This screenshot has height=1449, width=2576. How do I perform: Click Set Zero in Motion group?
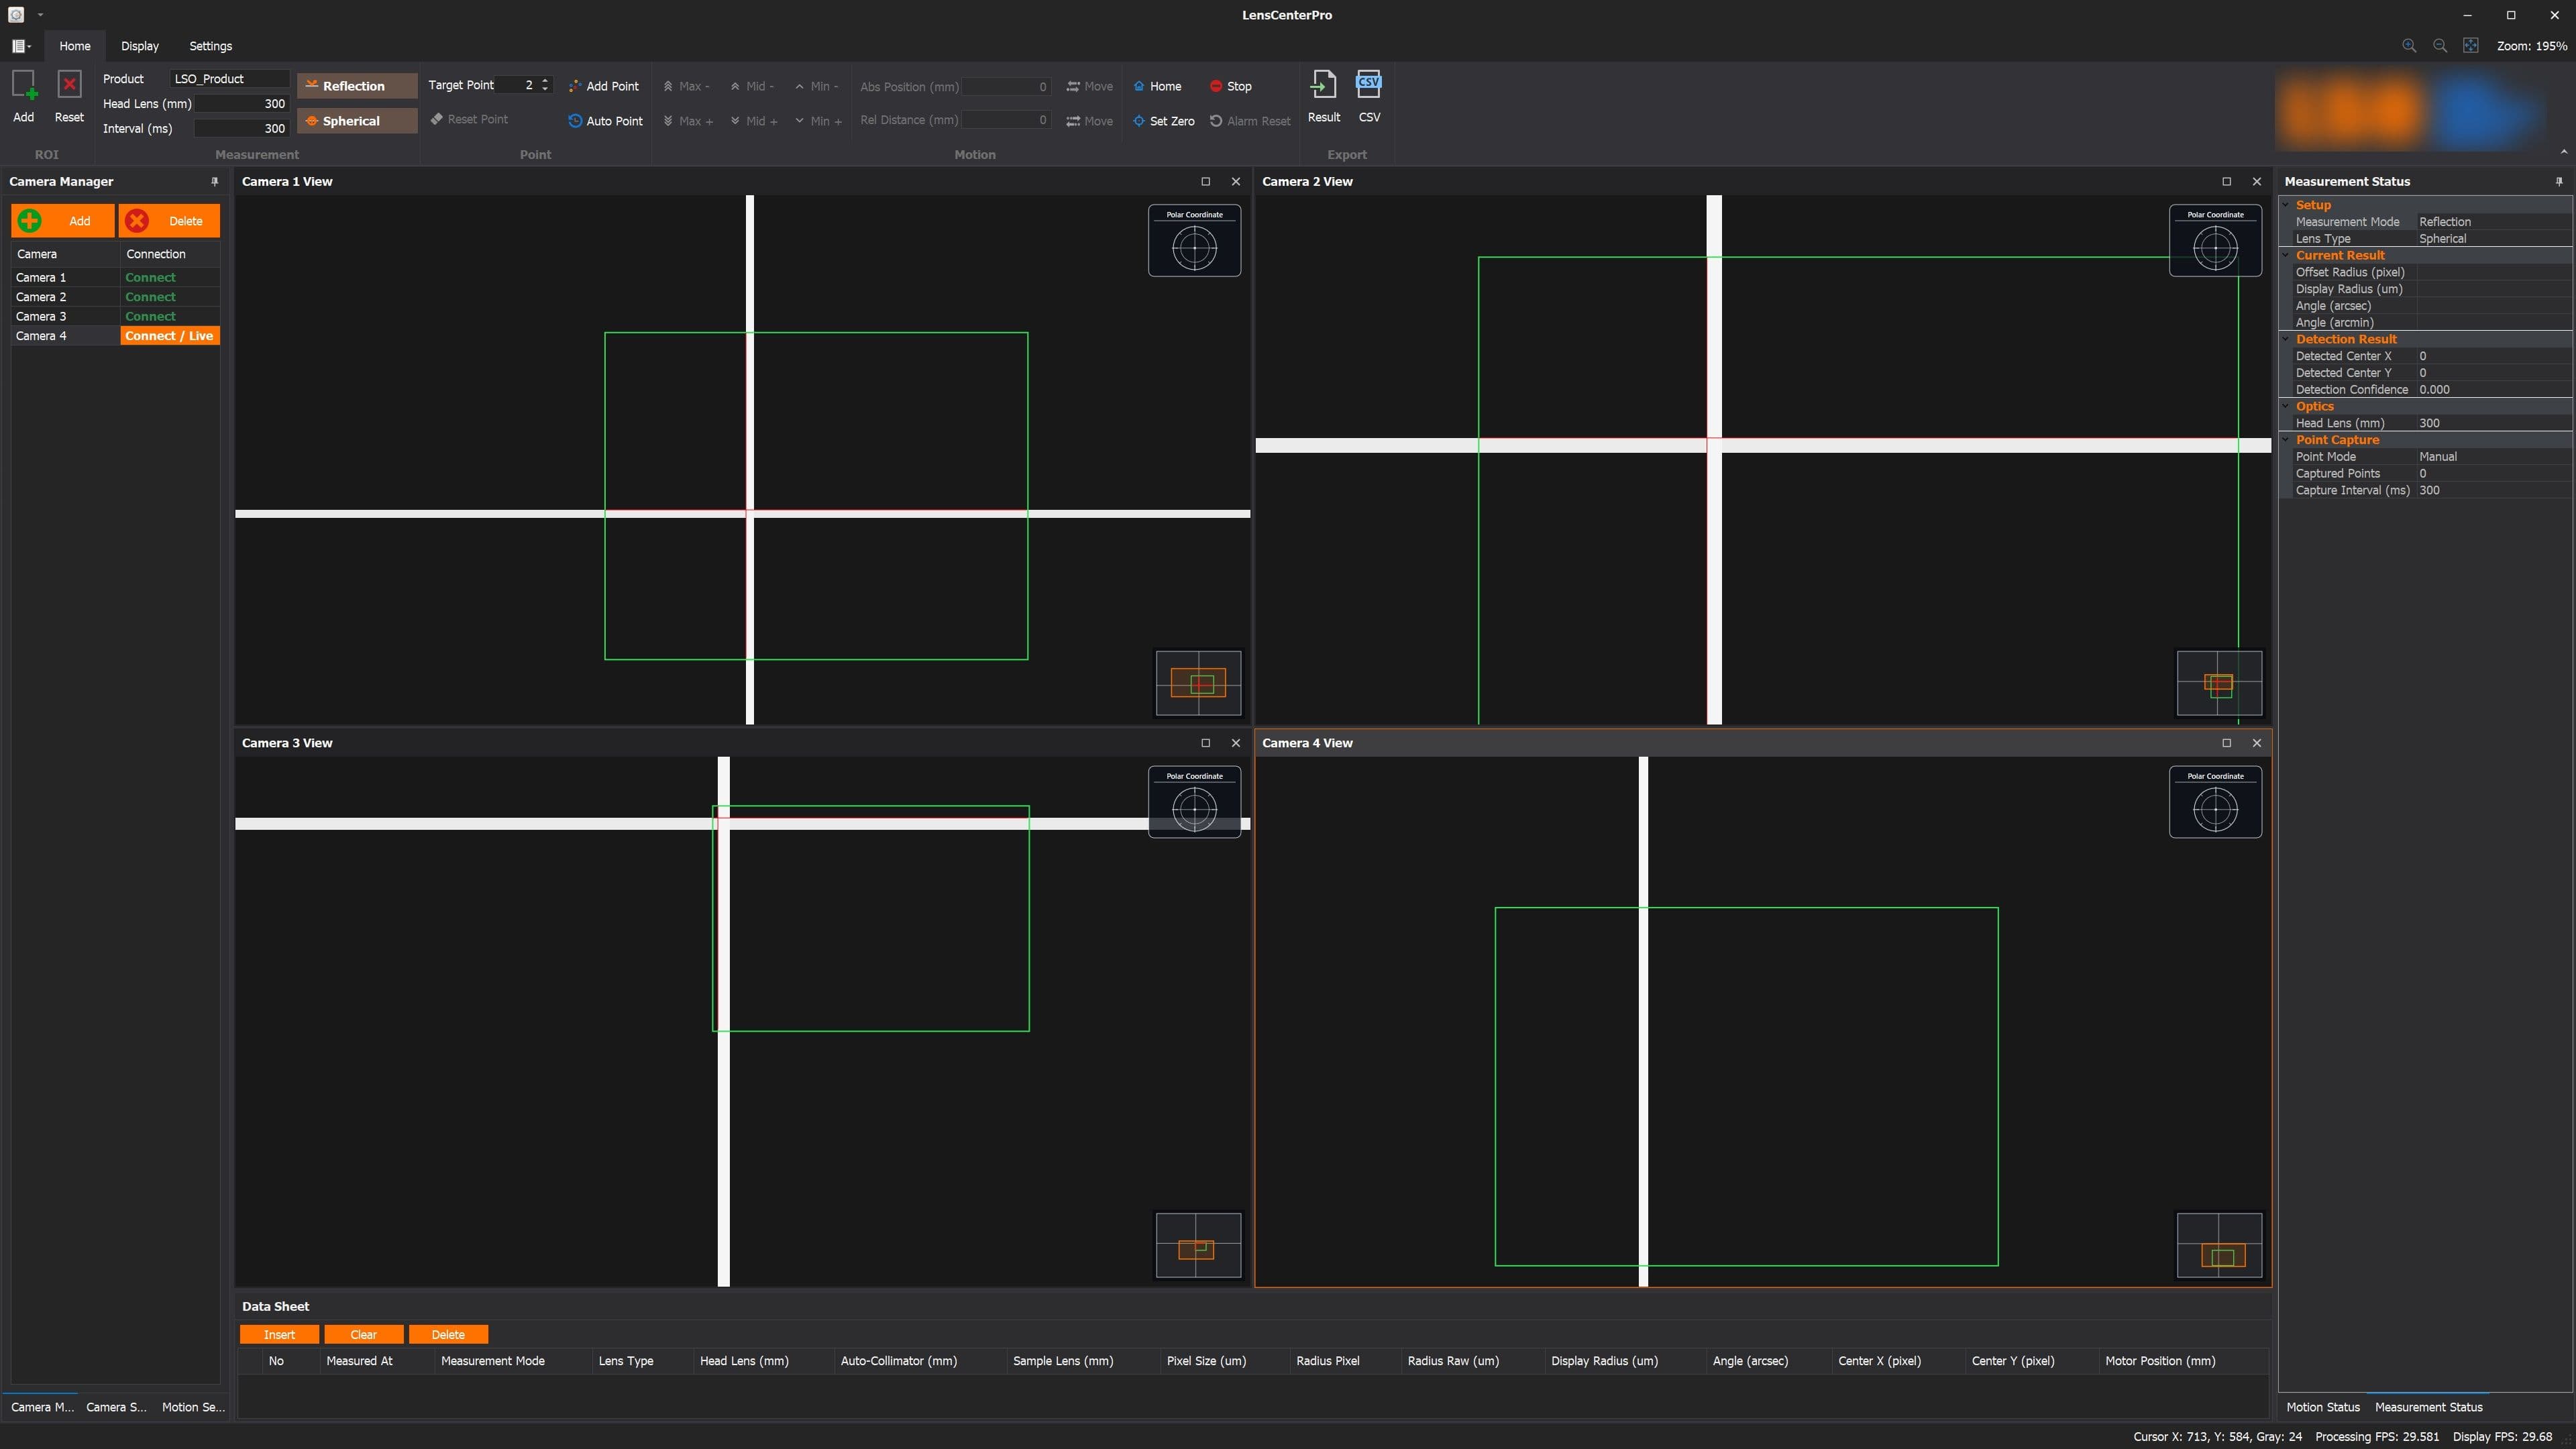click(1163, 121)
